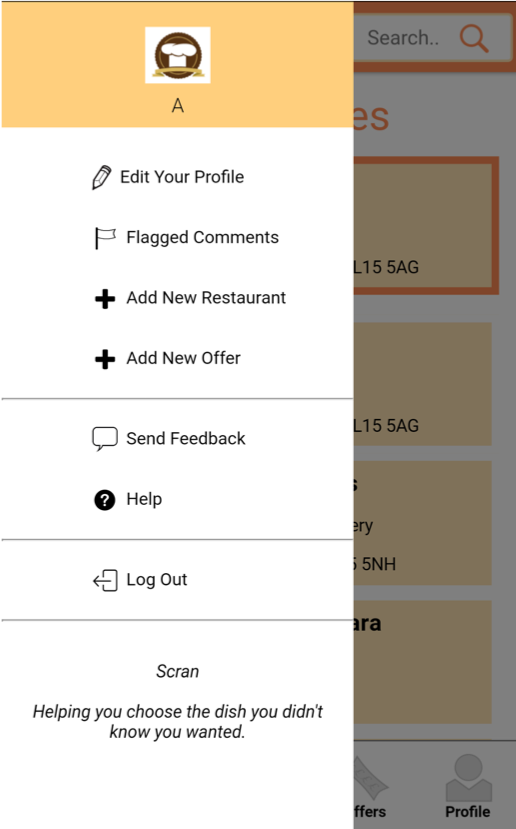Choose the Log Out text
This screenshot has height=829, width=516.
156,579
